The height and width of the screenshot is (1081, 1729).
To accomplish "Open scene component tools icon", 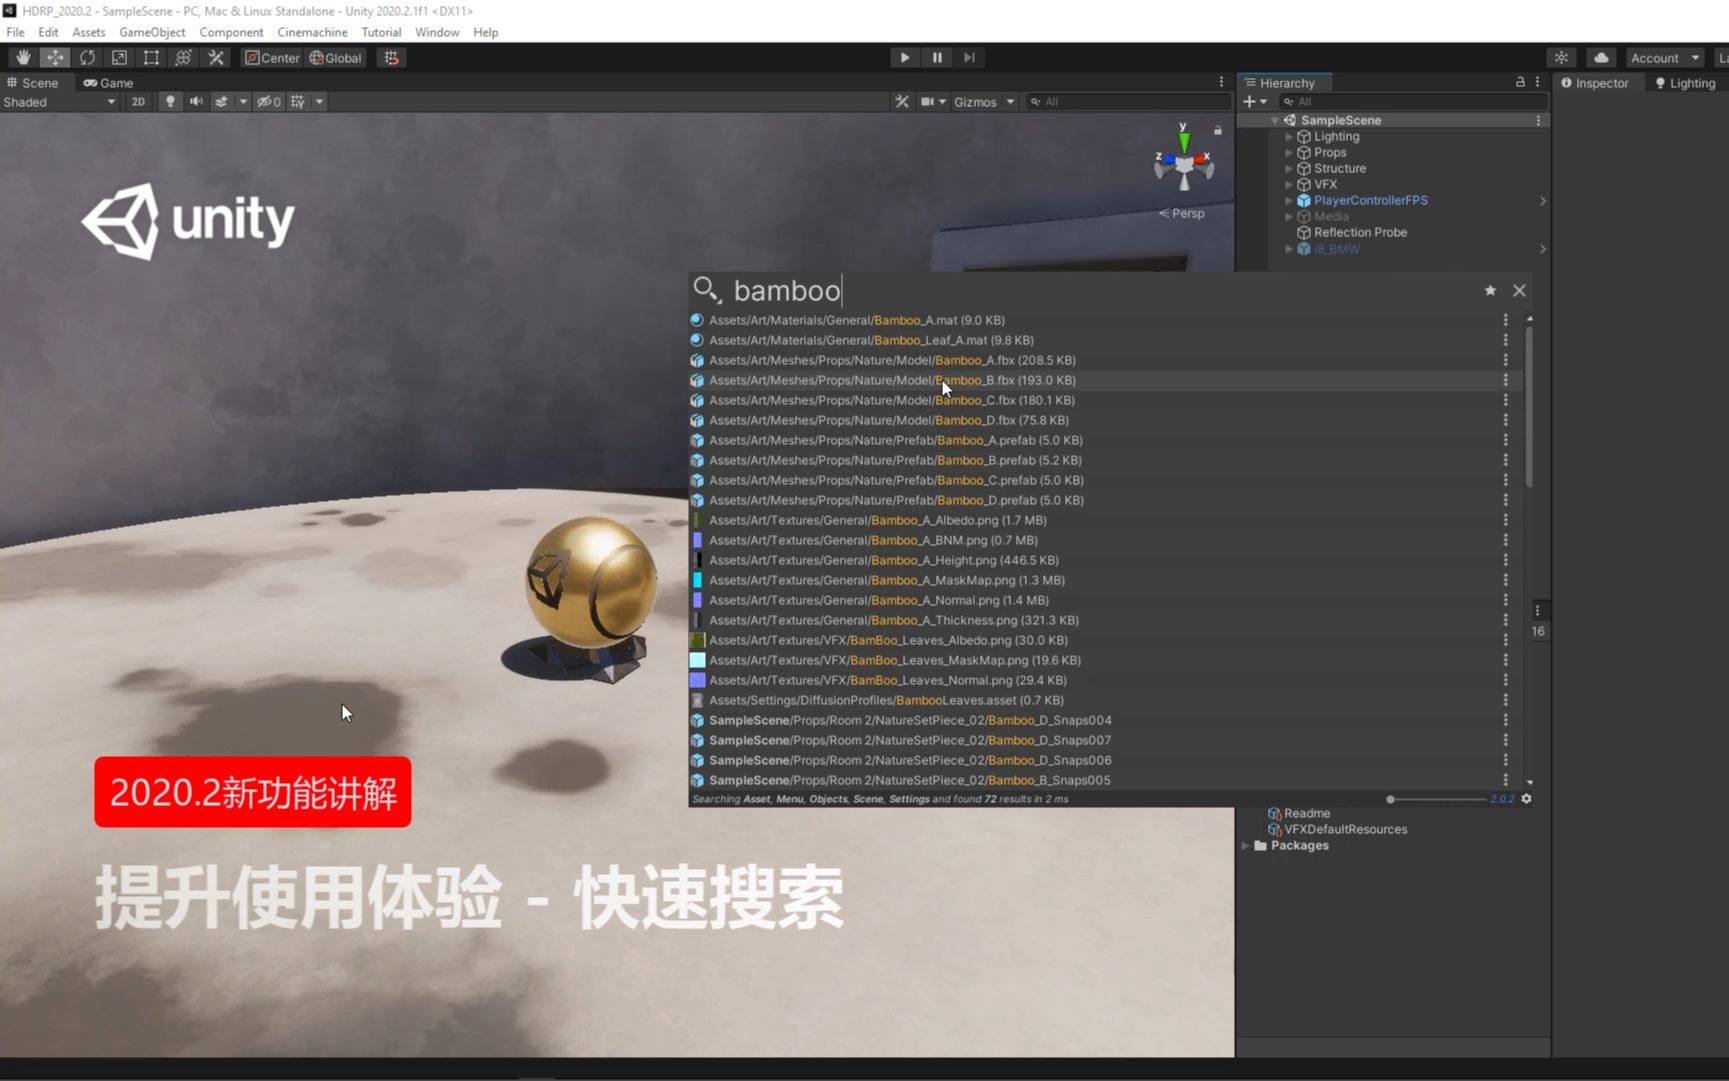I will click(902, 102).
